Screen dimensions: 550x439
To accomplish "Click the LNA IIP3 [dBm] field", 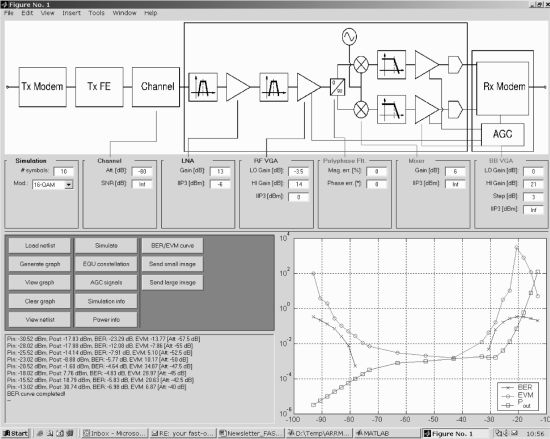I will click(x=220, y=184).
